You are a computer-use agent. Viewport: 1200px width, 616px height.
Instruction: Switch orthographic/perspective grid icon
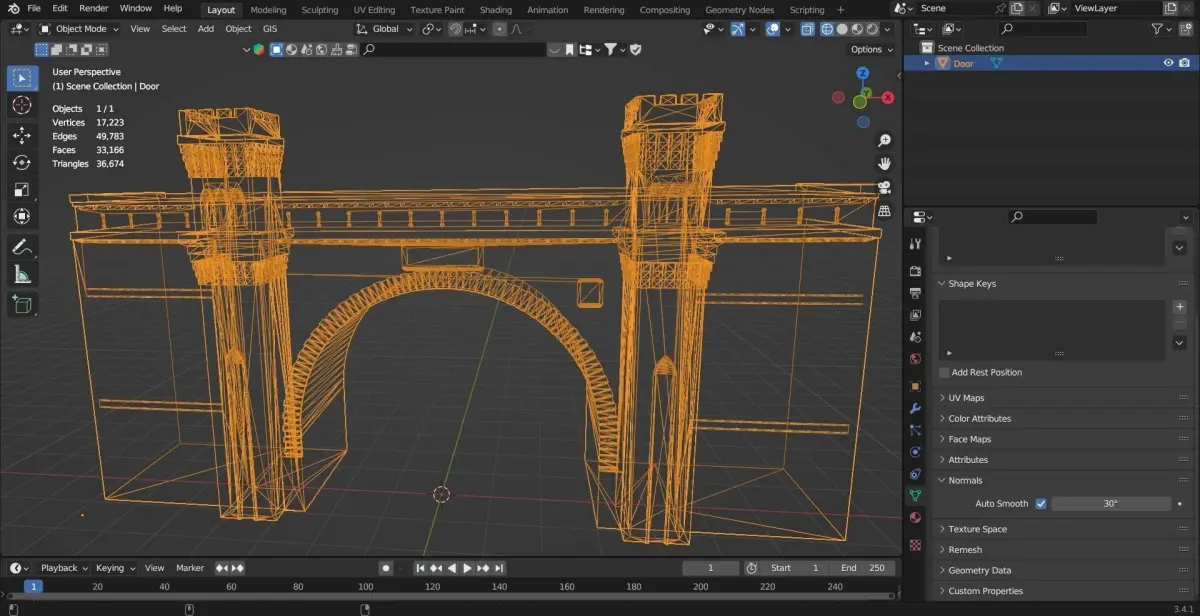click(884, 211)
